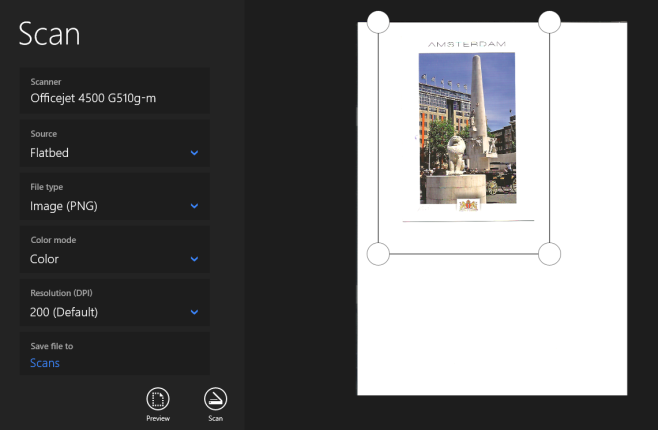Click the AMSTERDAM heading in scanned preview
This screenshot has height=430, width=658.
pos(466,44)
